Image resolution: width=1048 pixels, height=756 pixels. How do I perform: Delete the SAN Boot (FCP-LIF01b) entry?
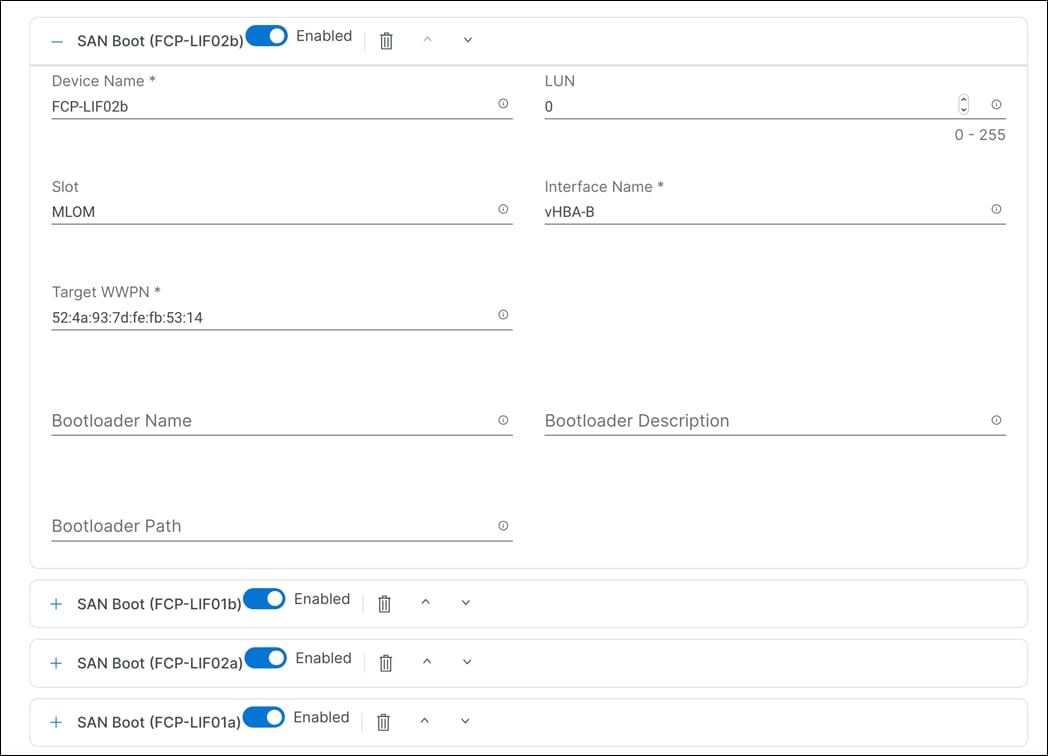tap(384, 601)
